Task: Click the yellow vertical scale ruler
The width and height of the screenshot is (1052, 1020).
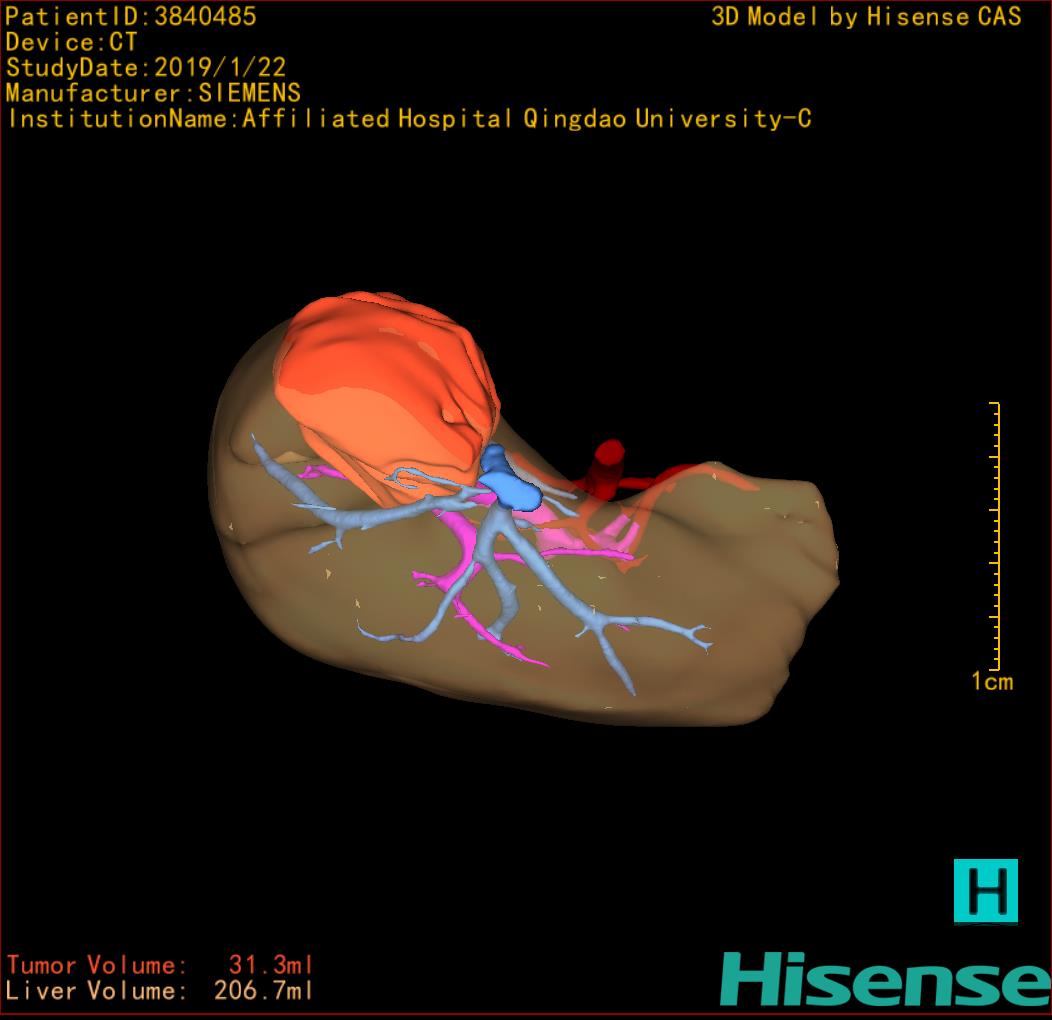Action: 996,535
